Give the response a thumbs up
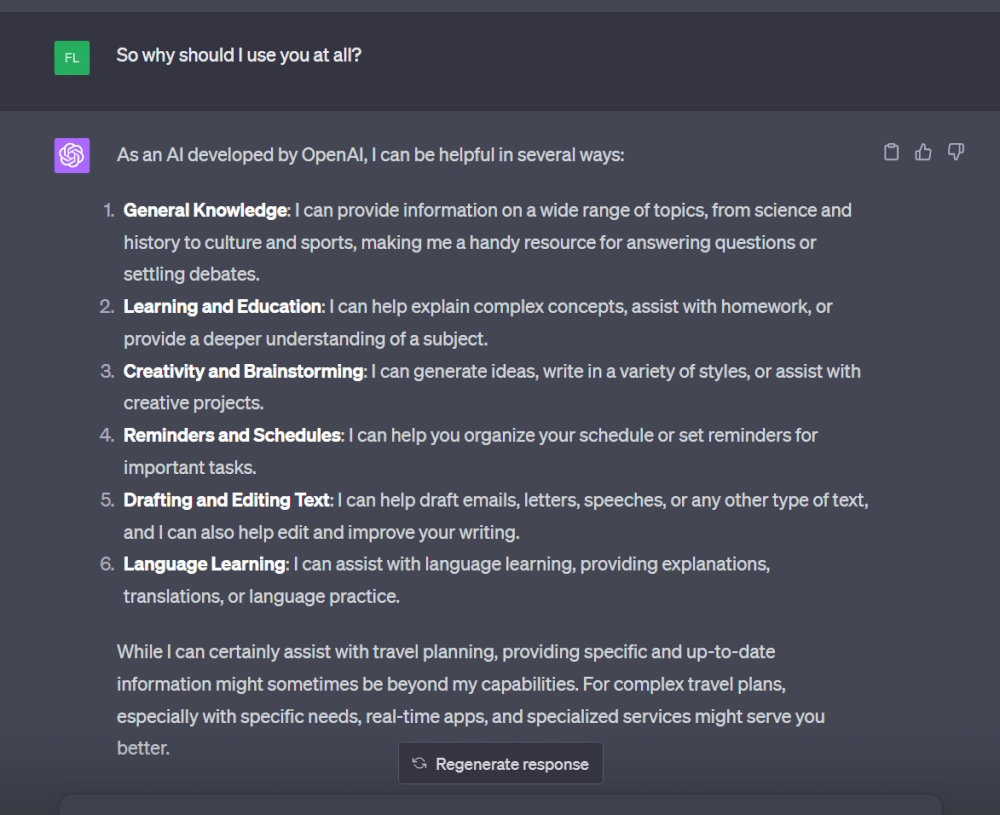Viewport: 1000px width, 815px height. pos(923,151)
